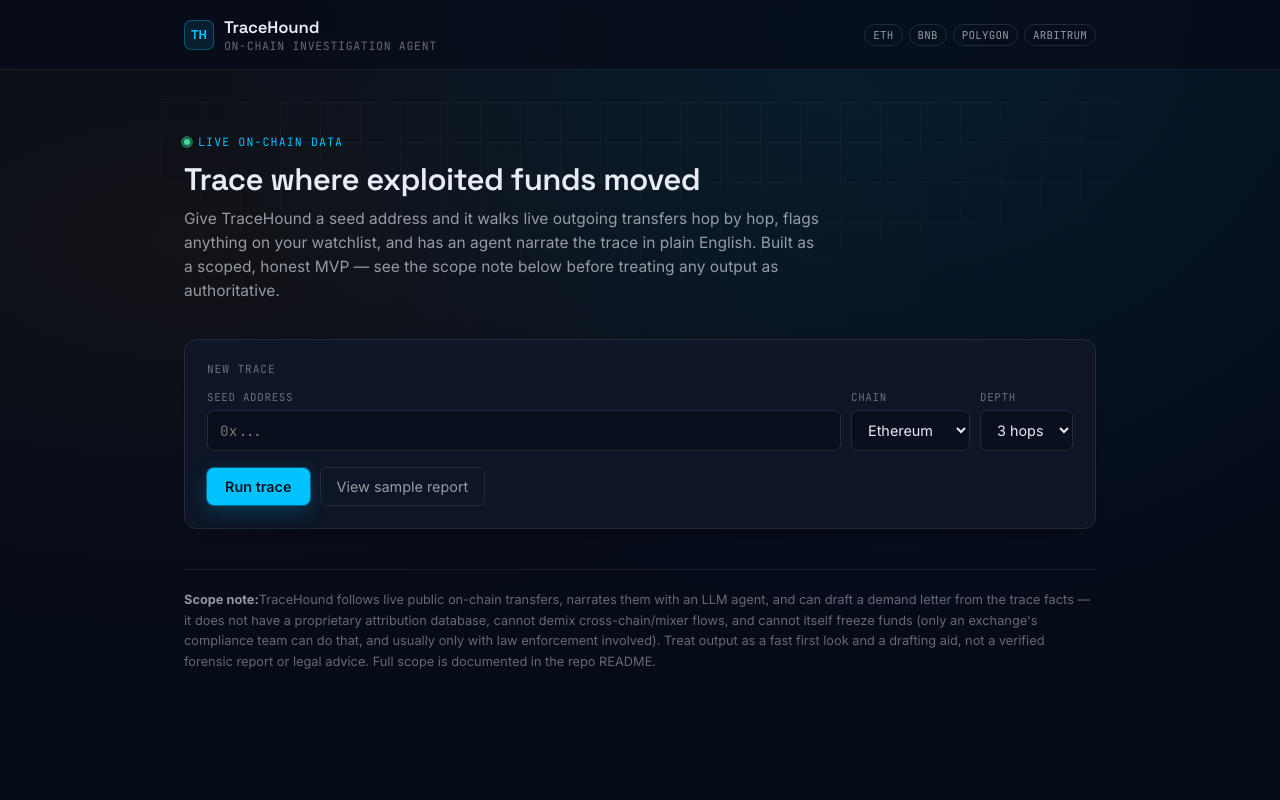
Task: Click the DEPTH field label
Action: (998, 397)
